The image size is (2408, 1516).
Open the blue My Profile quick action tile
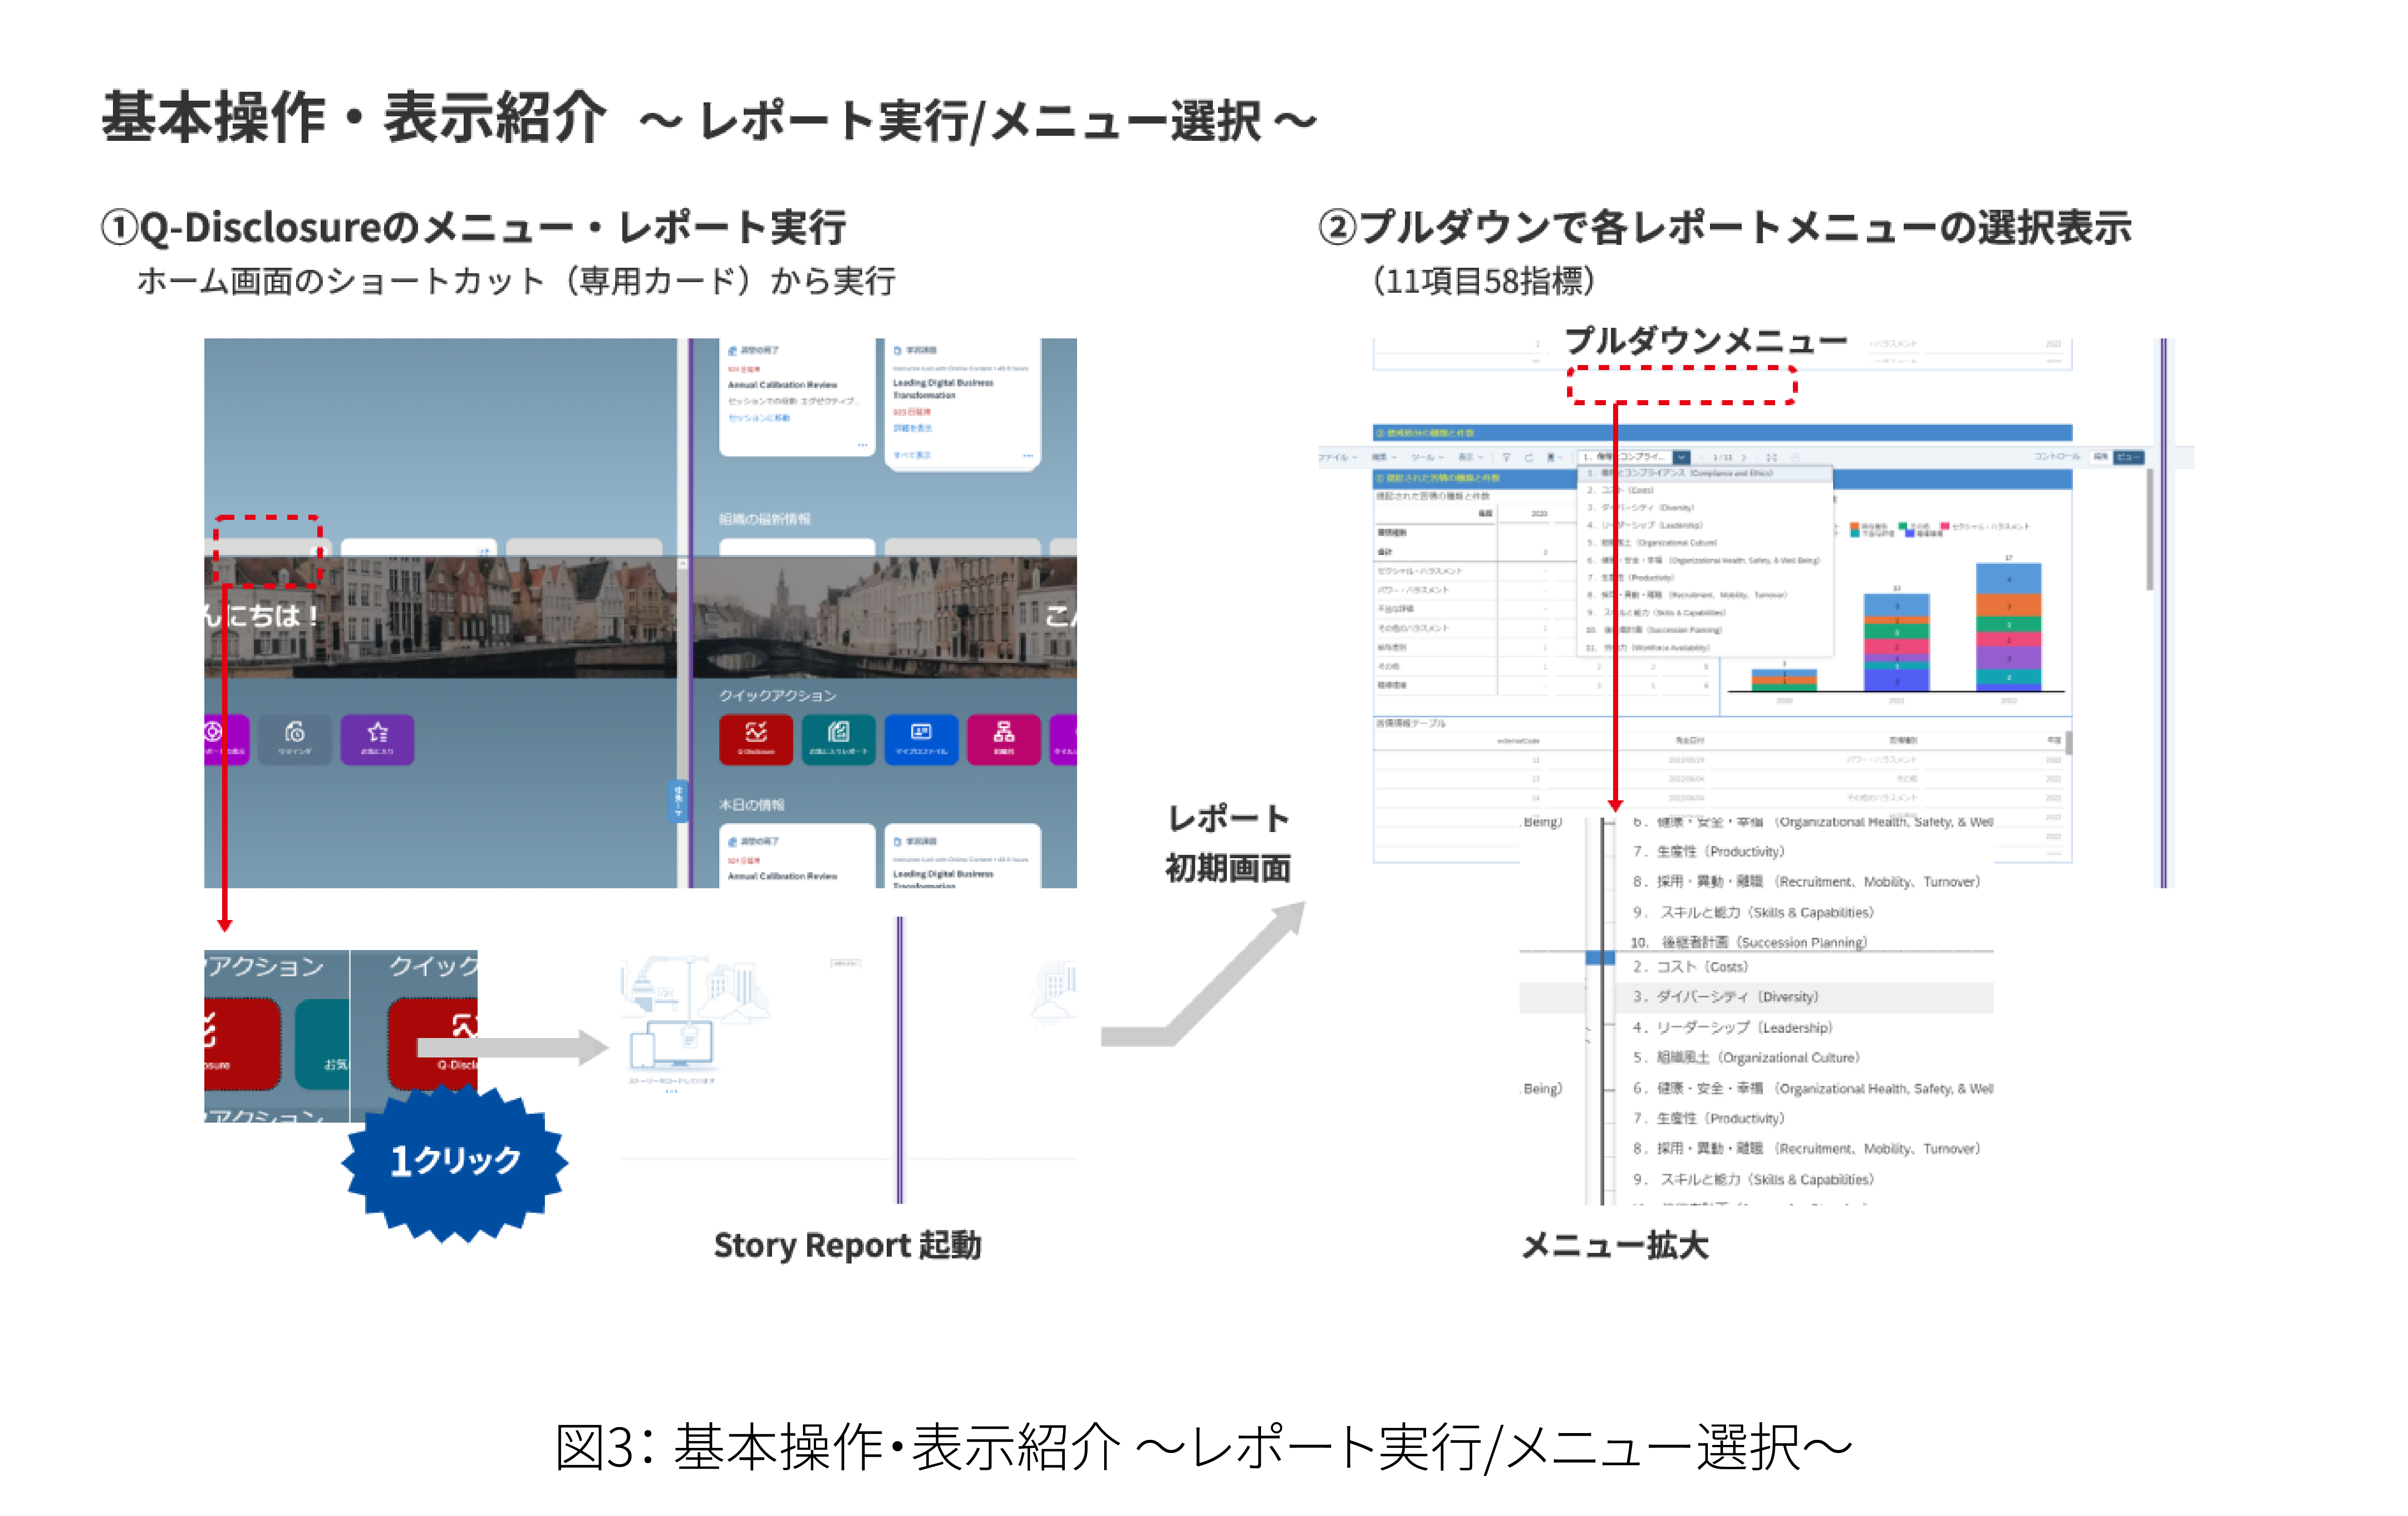(921, 739)
